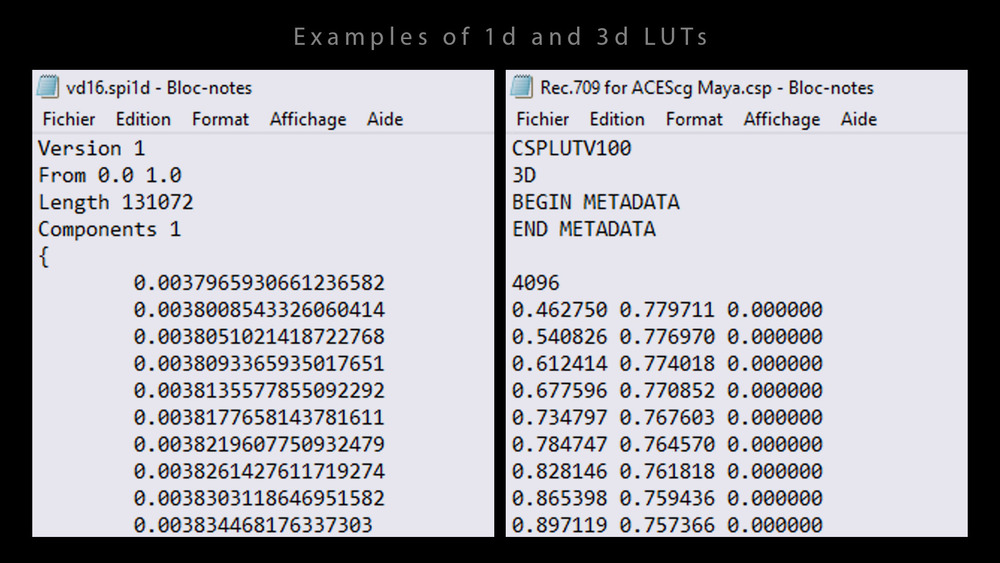Place cursor on the "Version 1" line
The height and width of the screenshot is (563, 1000).
pos(91,148)
